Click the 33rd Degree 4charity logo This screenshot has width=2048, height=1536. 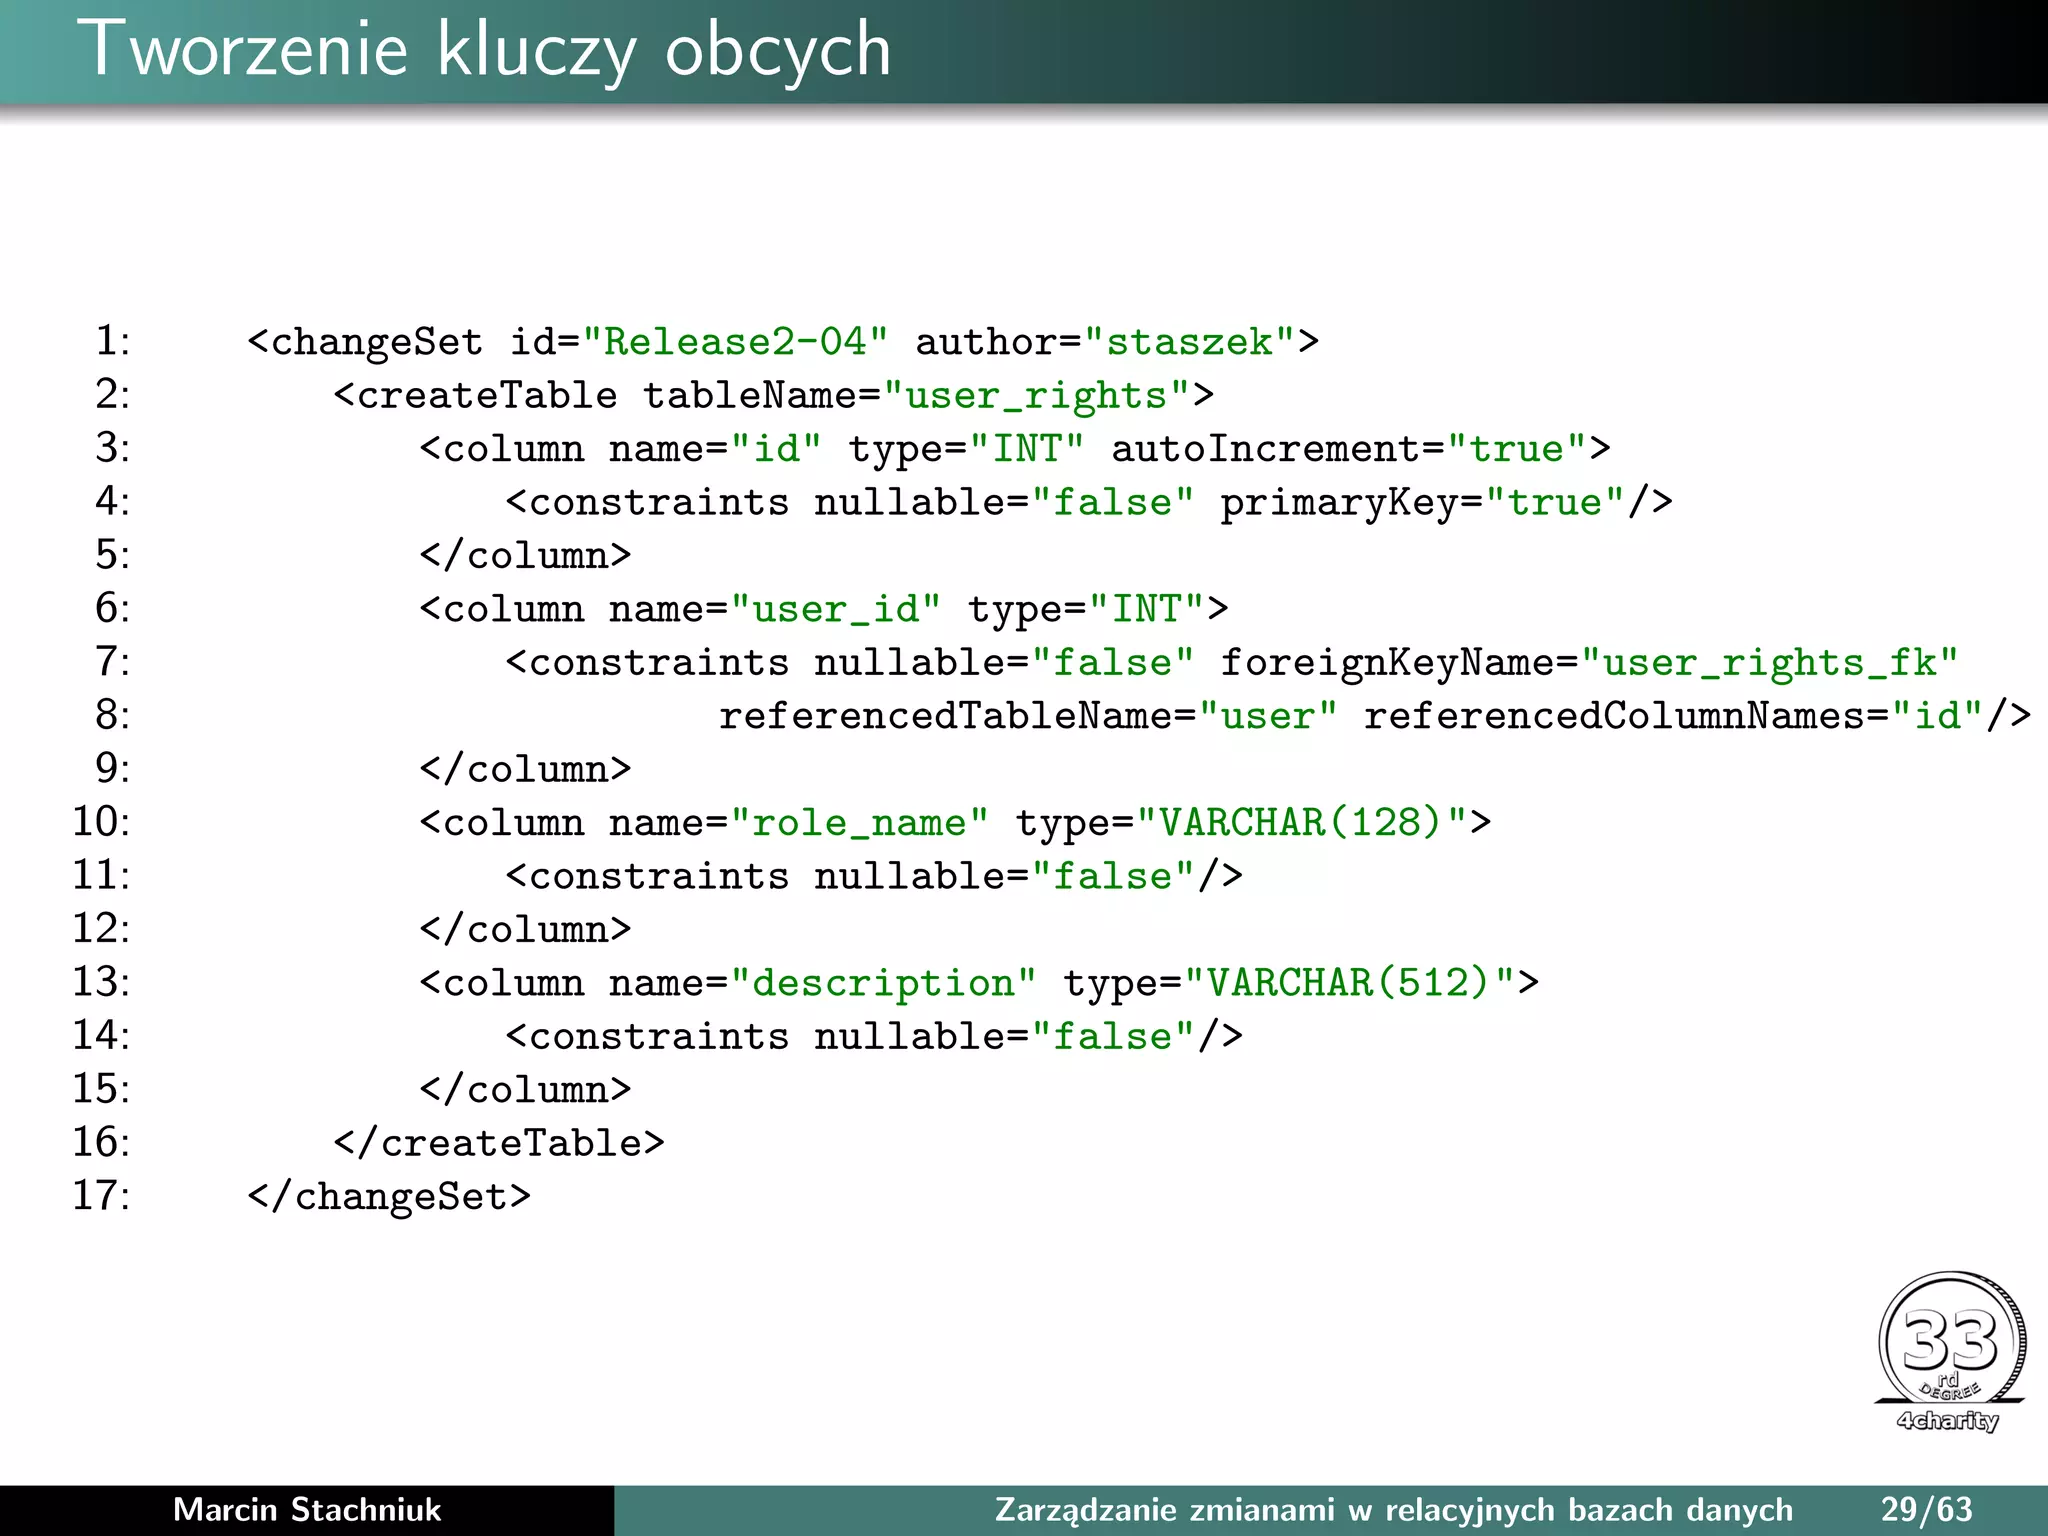coord(1950,1353)
